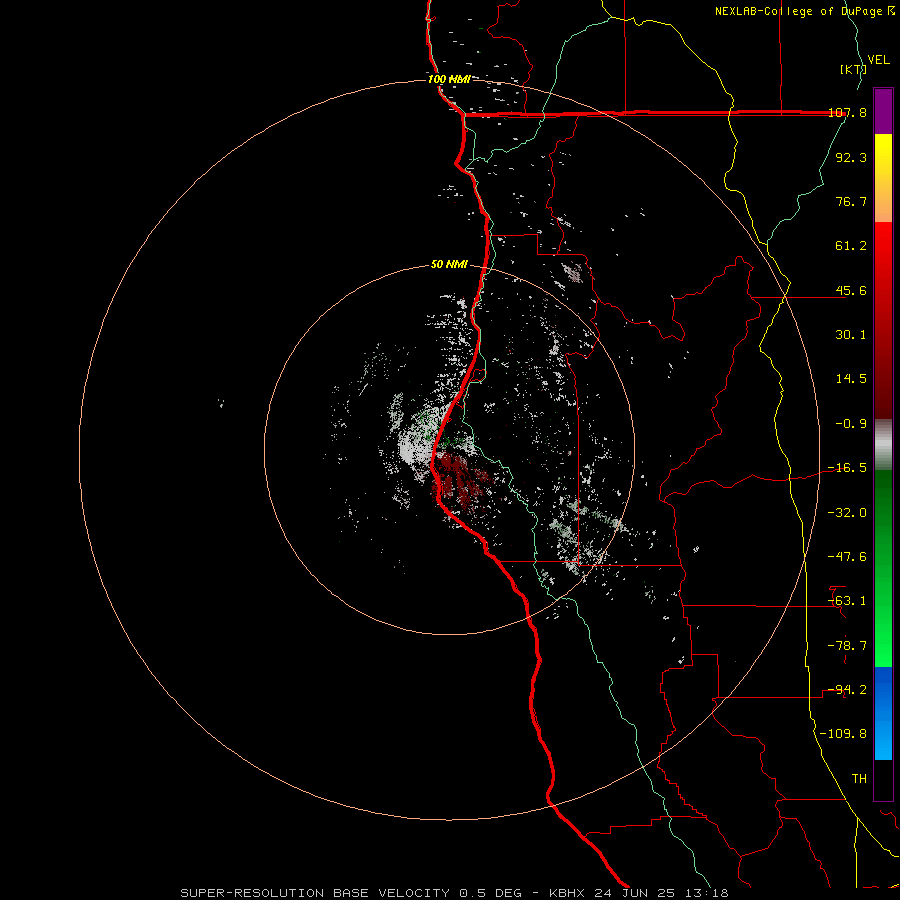This screenshot has height=900, width=900.
Task: Select the -16.5 scale value
Action: click(847, 468)
